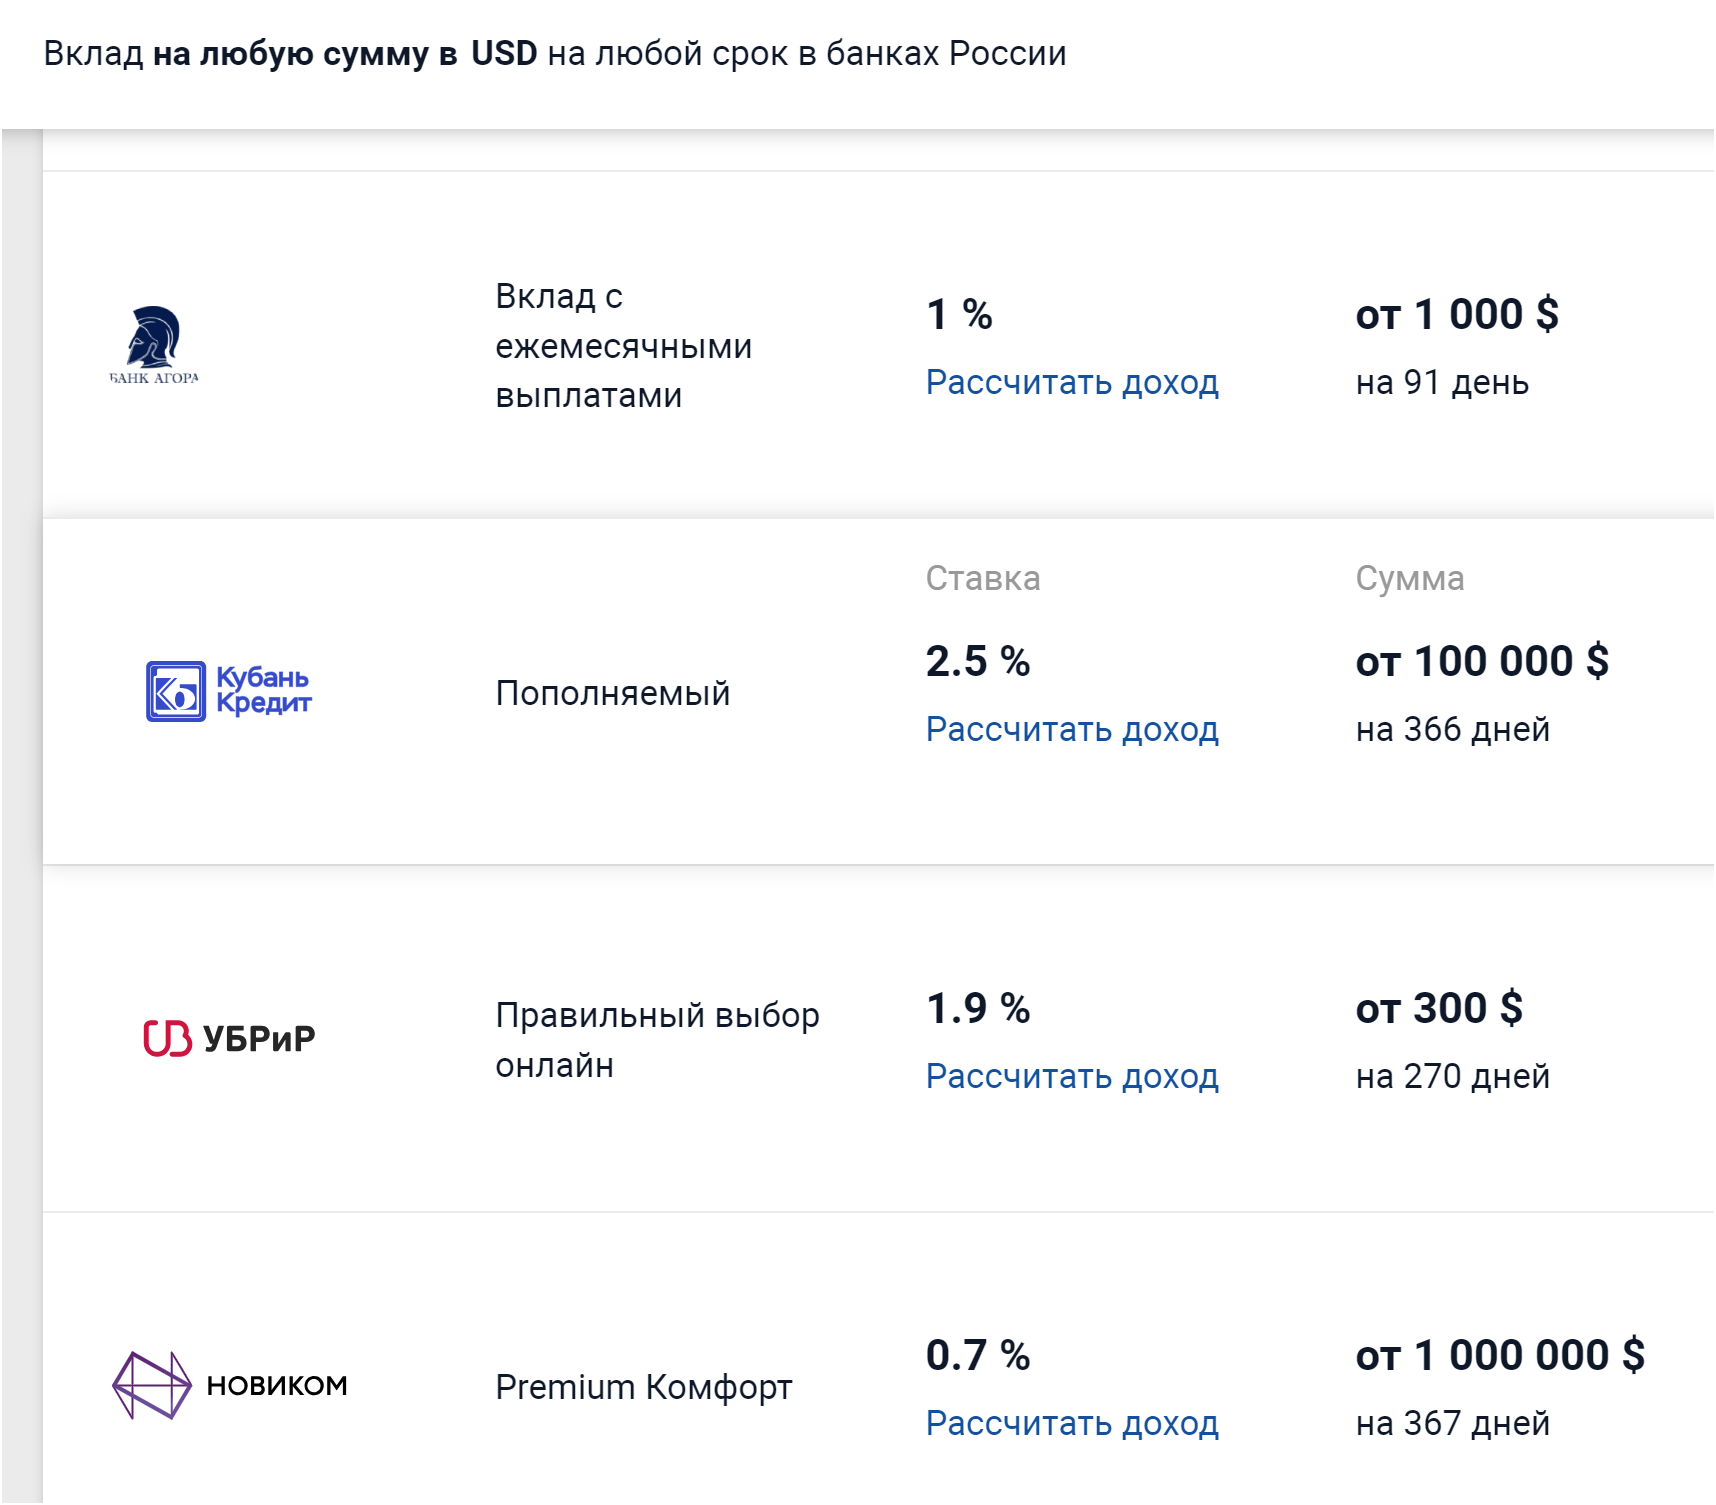The width and height of the screenshot is (1716, 1505).
Task: Open the Premium Комфорт deposit name
Action: [644, 1387]
